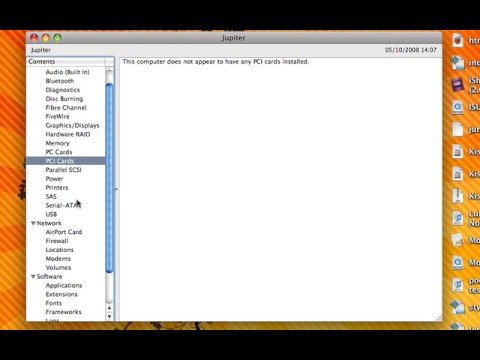Open the Power section
Viewport: 480px width, 360px height.
pos(54,179)
